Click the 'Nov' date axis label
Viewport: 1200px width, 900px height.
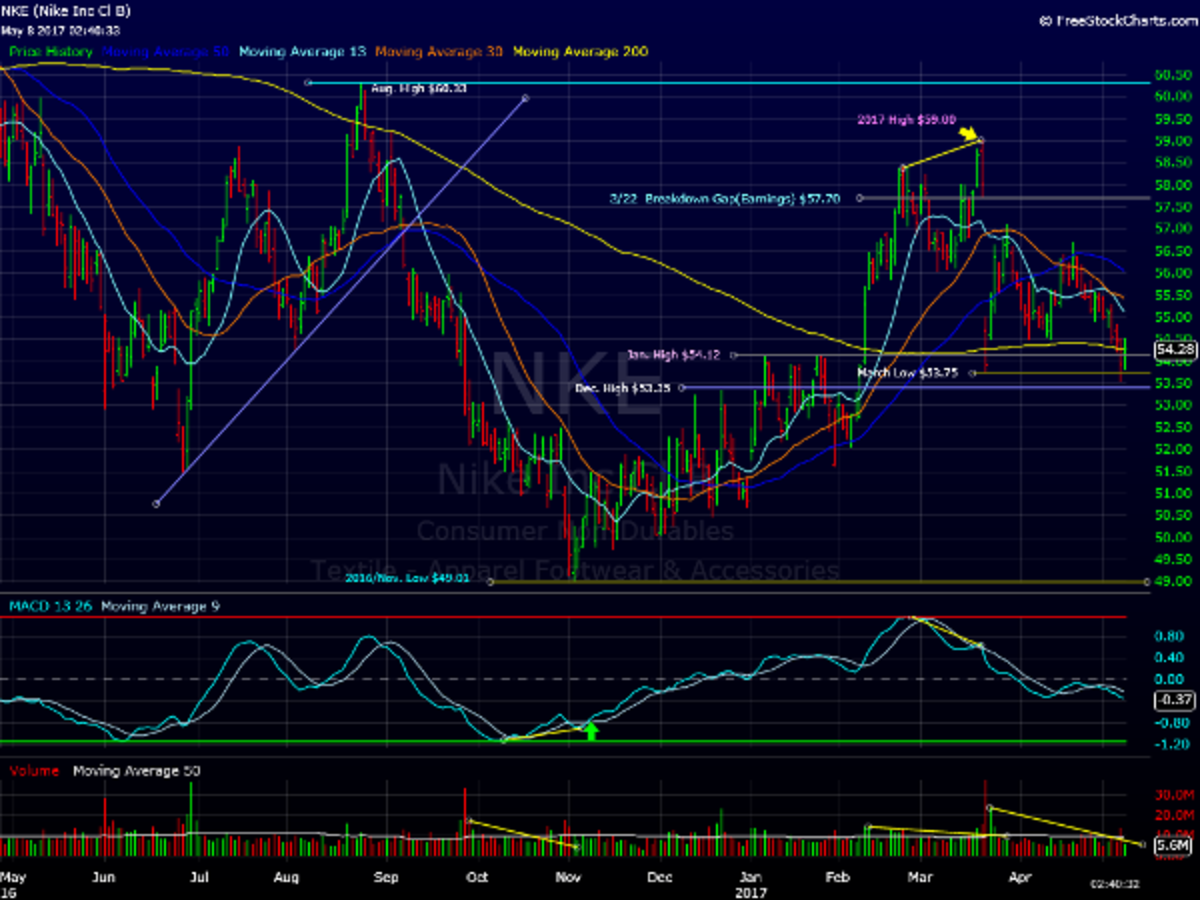tap(569, 875)
